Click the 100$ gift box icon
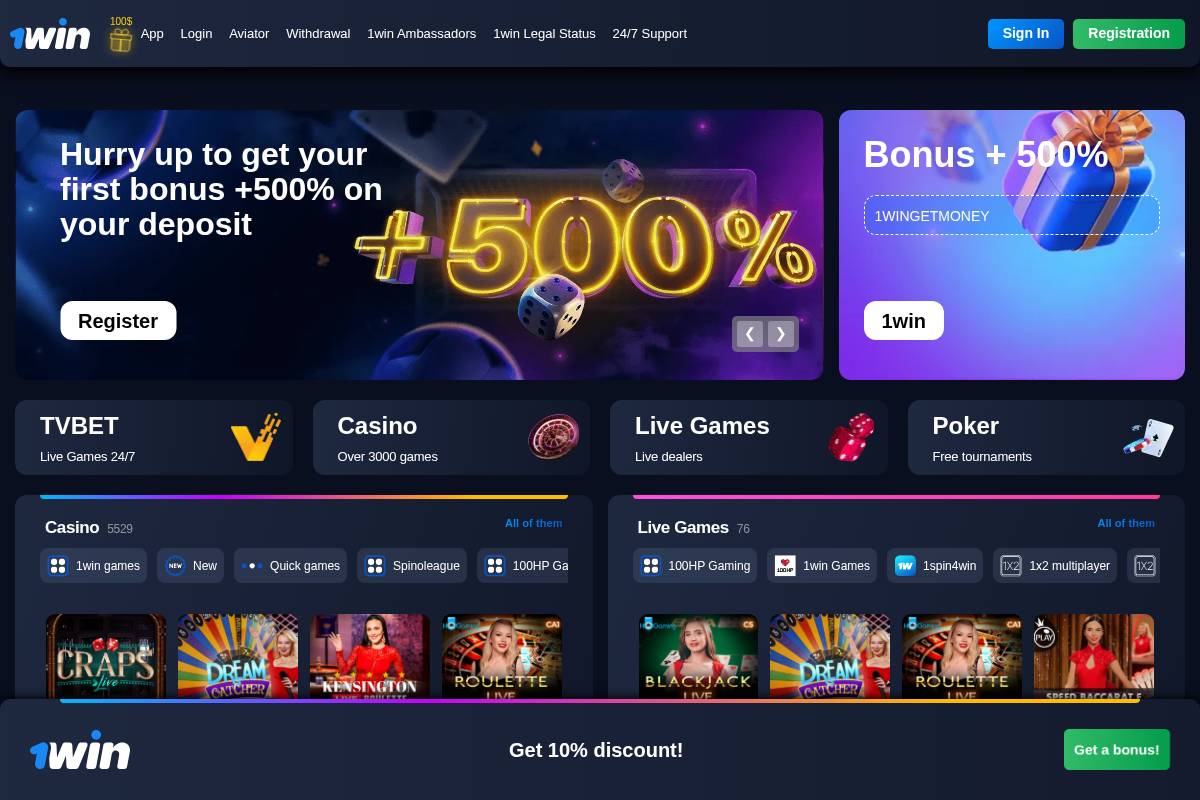This screenshot has width=1200, height=800. click(x=121, y=35)
